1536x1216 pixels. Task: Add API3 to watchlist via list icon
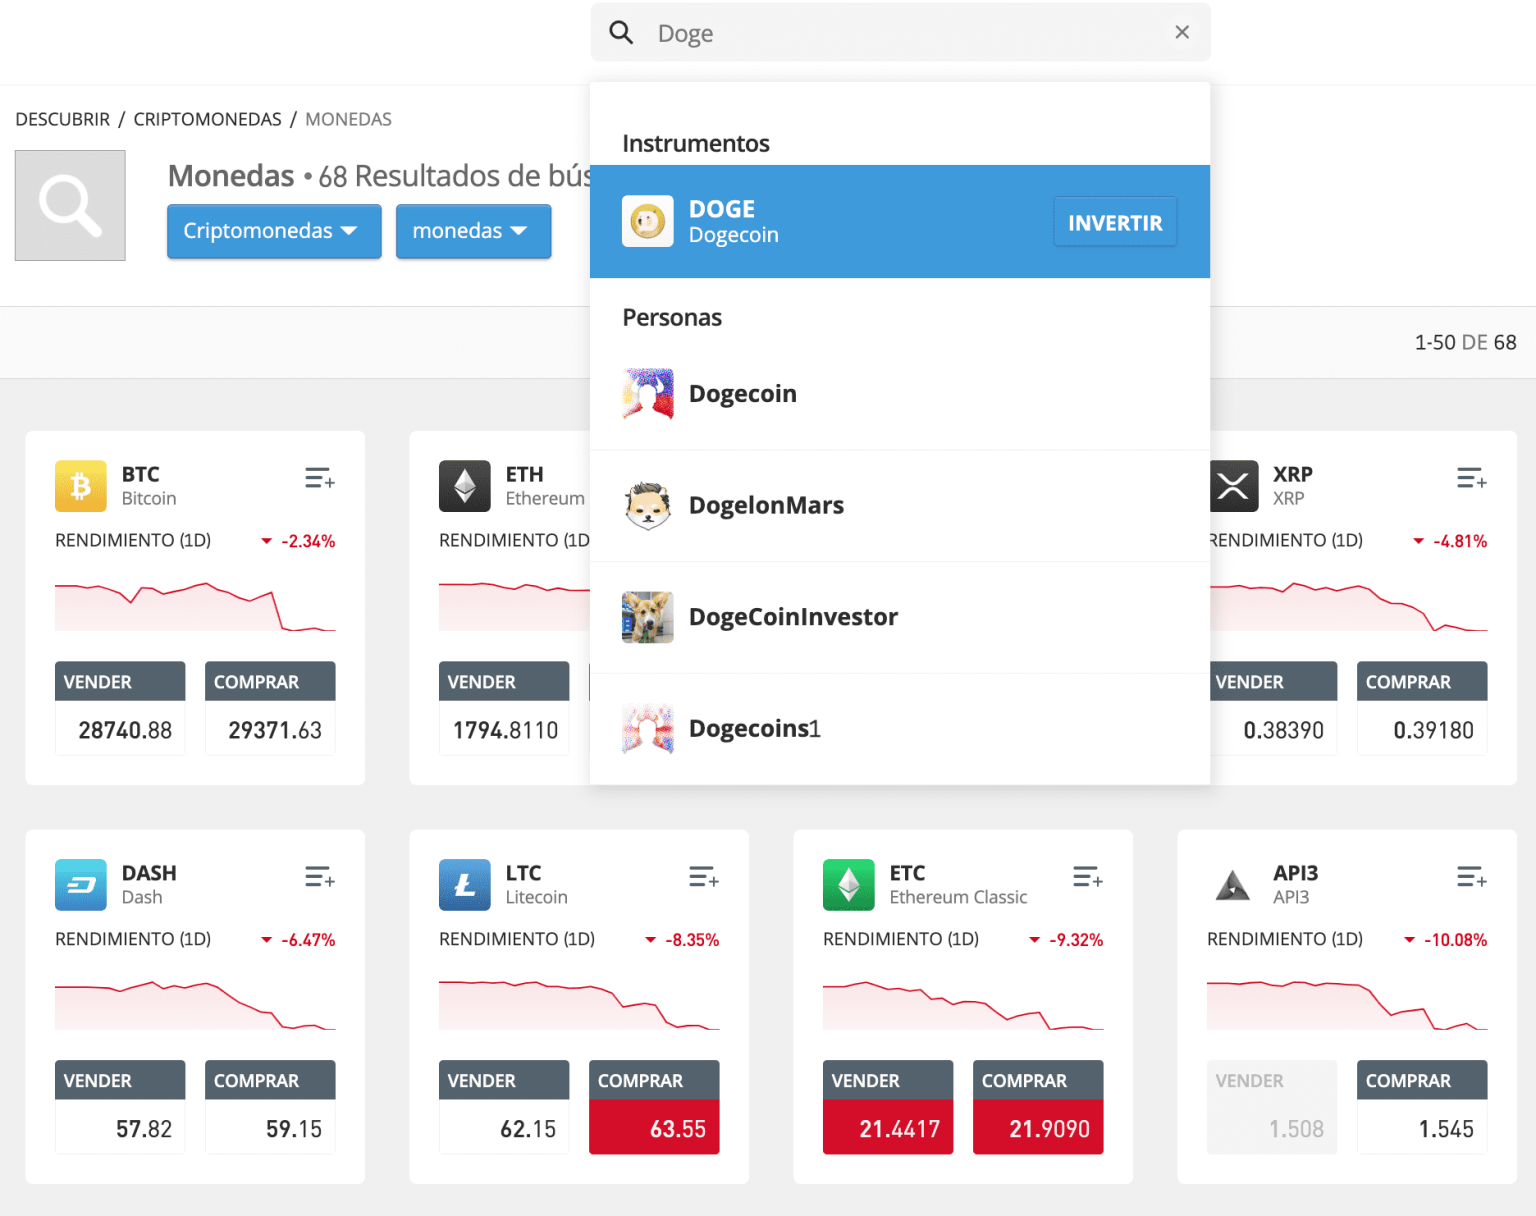[x=1471, y=878]
